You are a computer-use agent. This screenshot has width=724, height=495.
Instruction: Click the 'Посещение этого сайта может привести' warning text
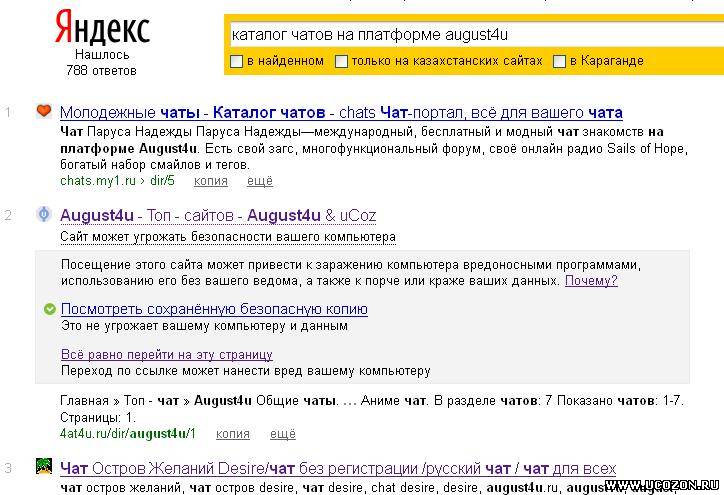(351, 272)
